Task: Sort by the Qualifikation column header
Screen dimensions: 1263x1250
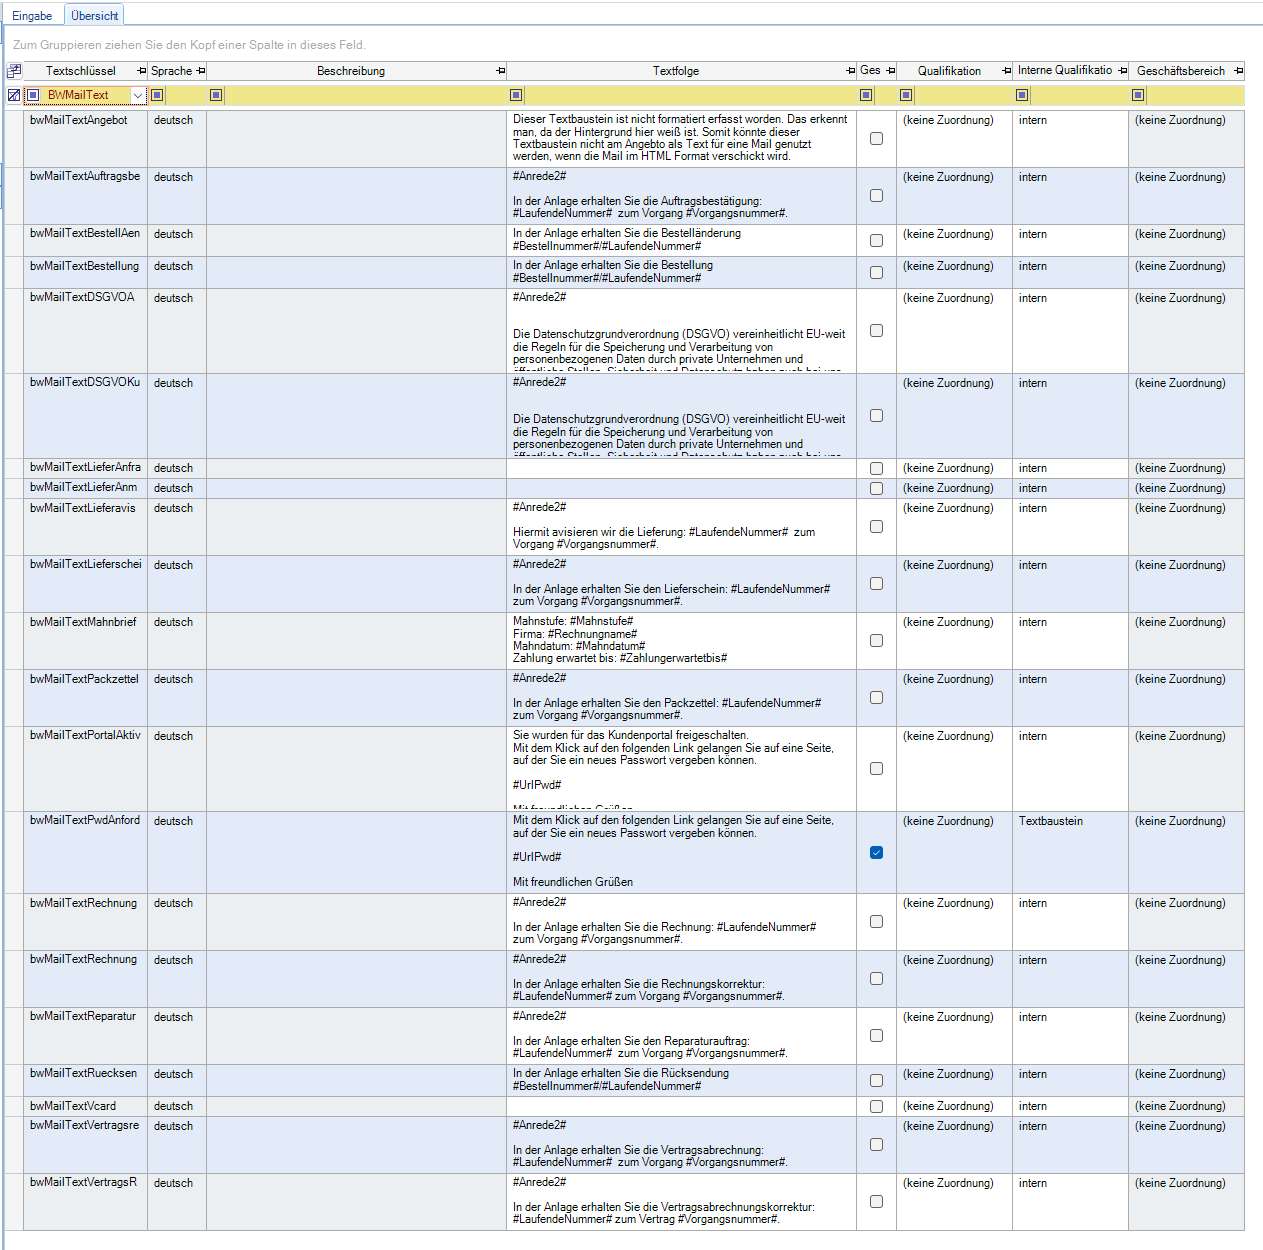Action: point(949,71)
